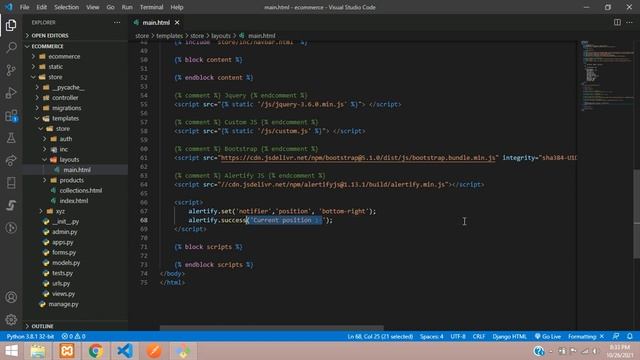Image resolution: width=640 pixels, height=360 pixels.
Task: Click the Formatting status bar item
Action: point(585,336)
